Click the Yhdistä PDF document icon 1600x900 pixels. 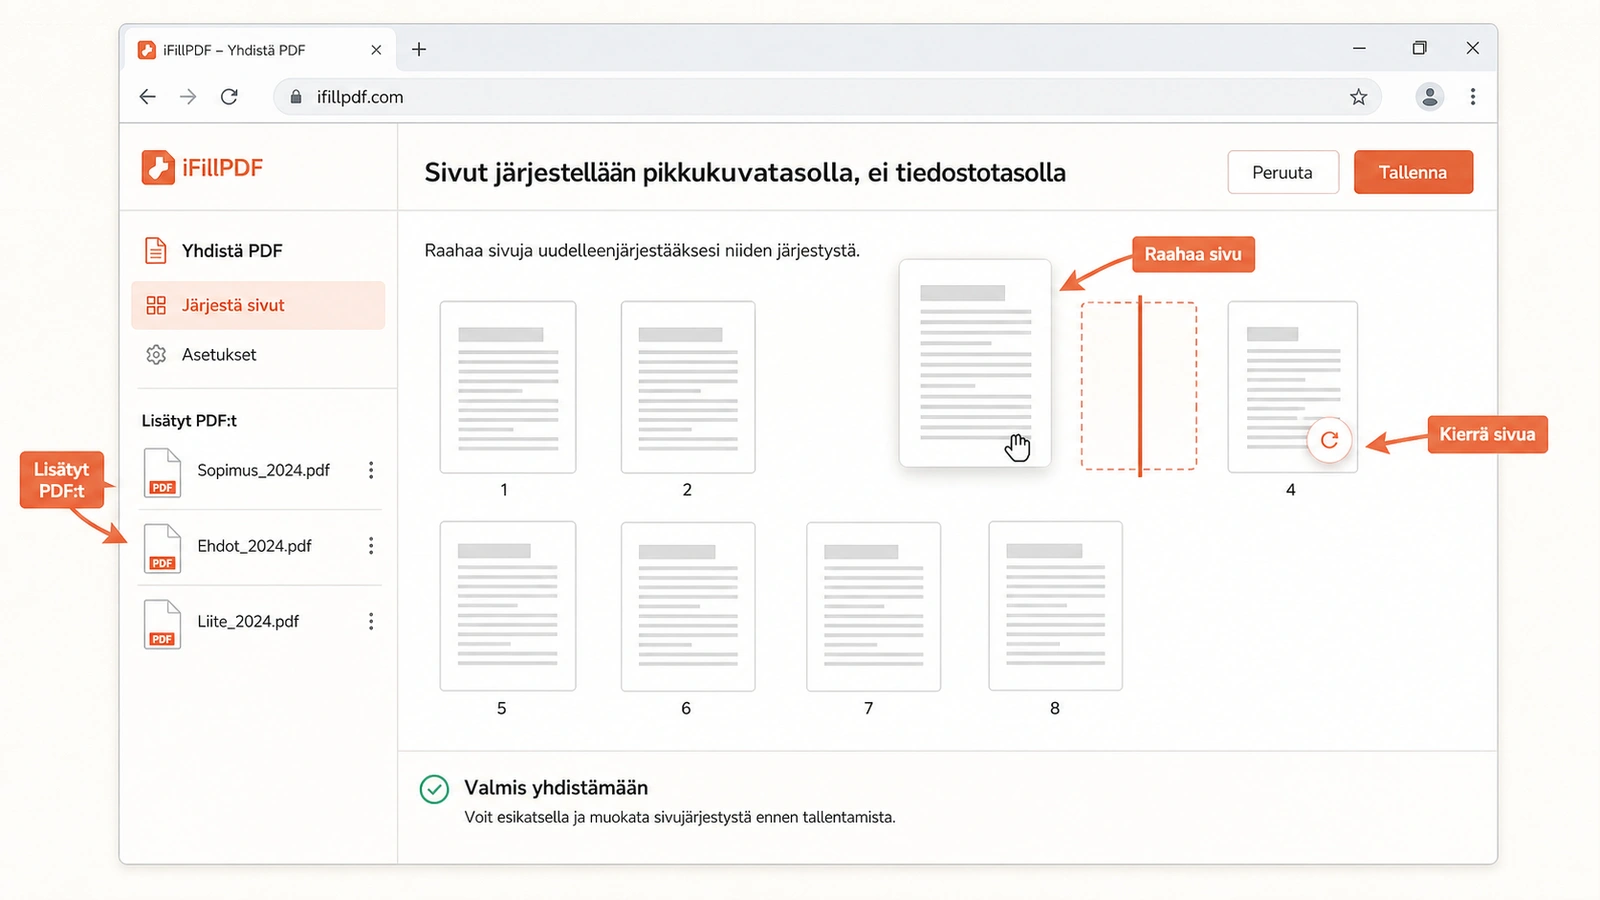156,251
